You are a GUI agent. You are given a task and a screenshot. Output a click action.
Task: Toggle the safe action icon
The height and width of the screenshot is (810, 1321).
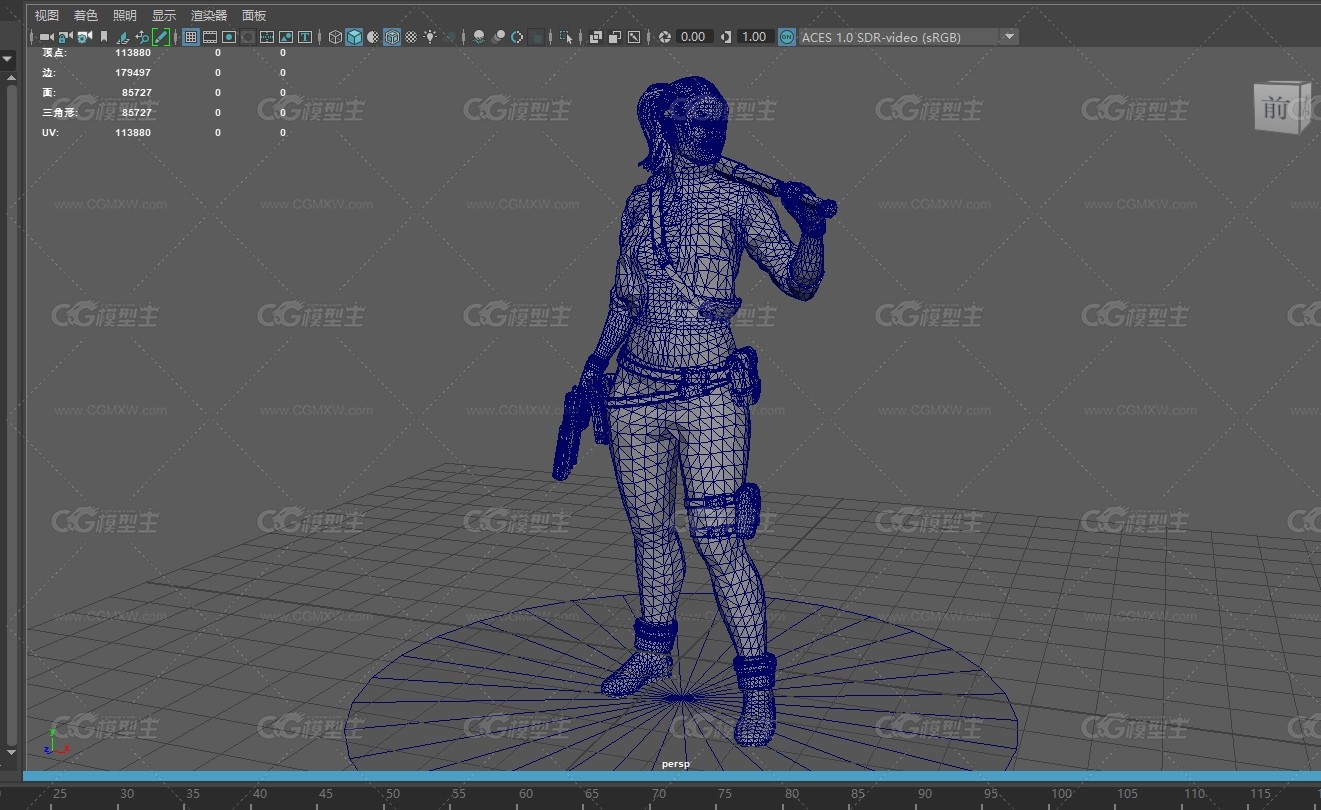pyautogui.click(x=286, y=37)
